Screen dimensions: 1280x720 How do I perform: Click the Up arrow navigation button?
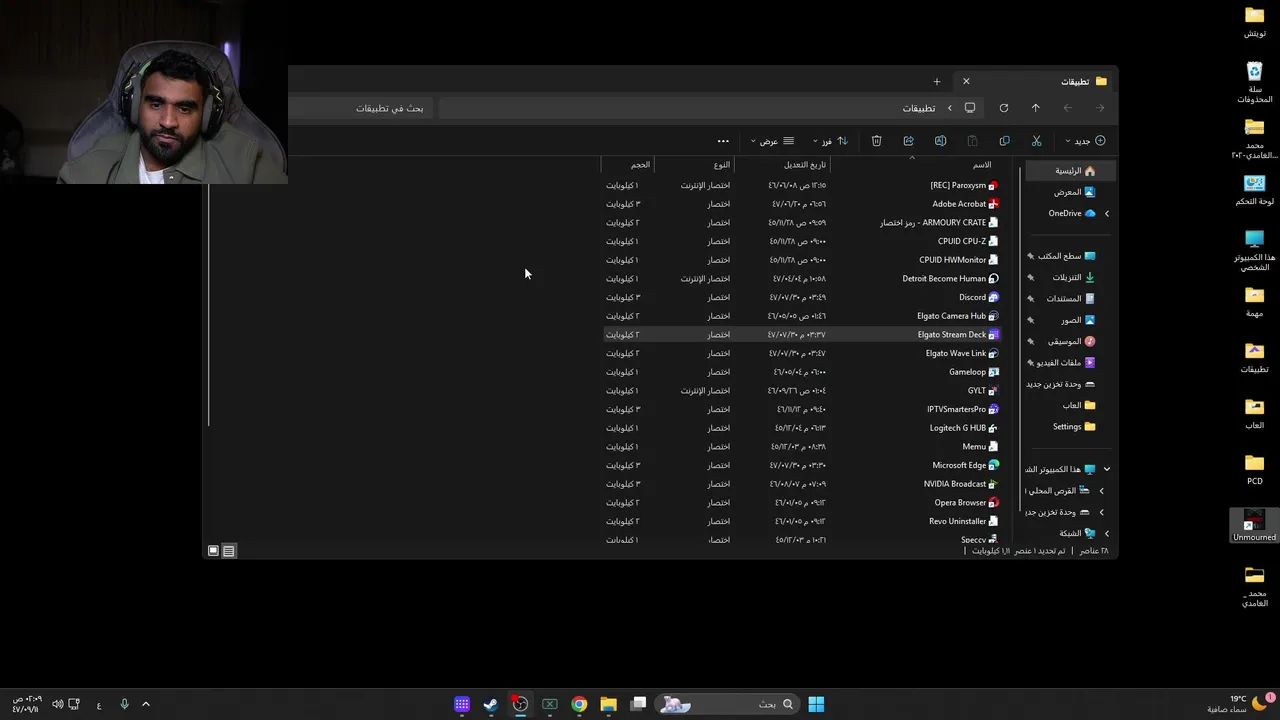tap(1035, 108)
